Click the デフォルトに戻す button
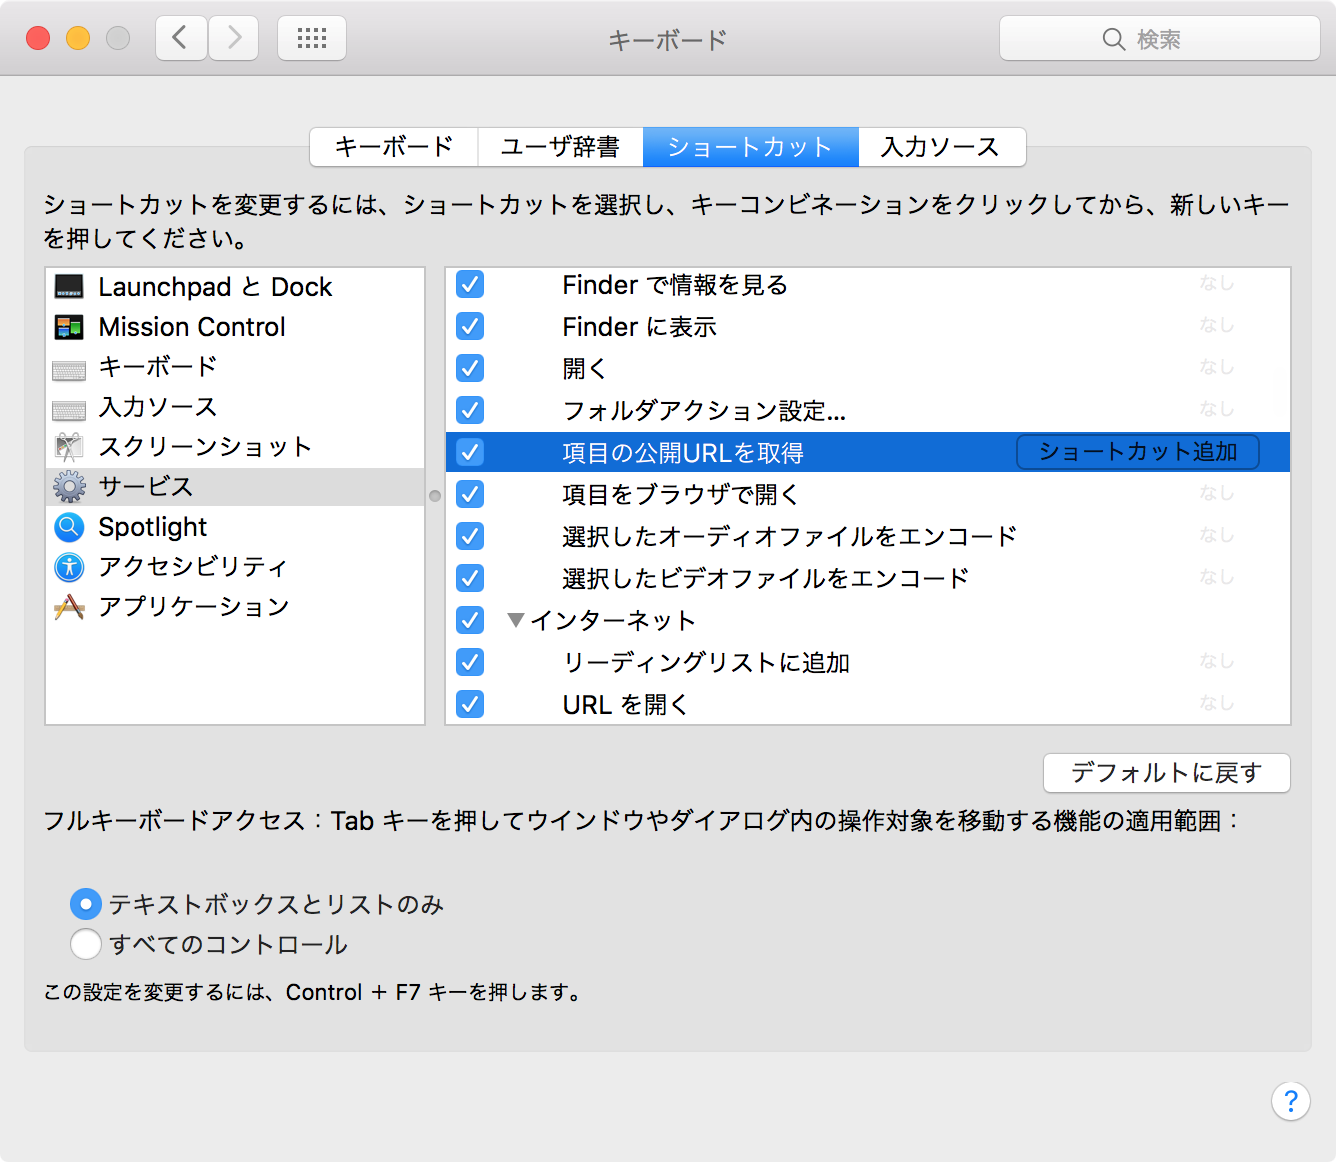The width and height of the screenshot is (1336, 1162). click(1166, 773)
